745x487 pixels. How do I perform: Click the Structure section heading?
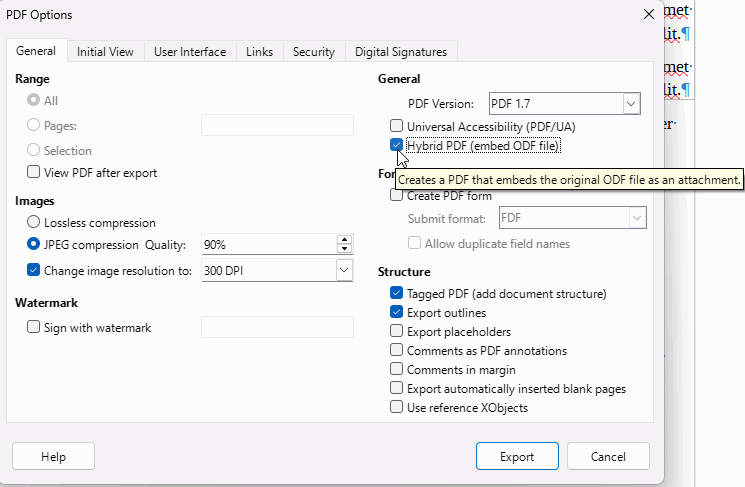tap(404, 272)
